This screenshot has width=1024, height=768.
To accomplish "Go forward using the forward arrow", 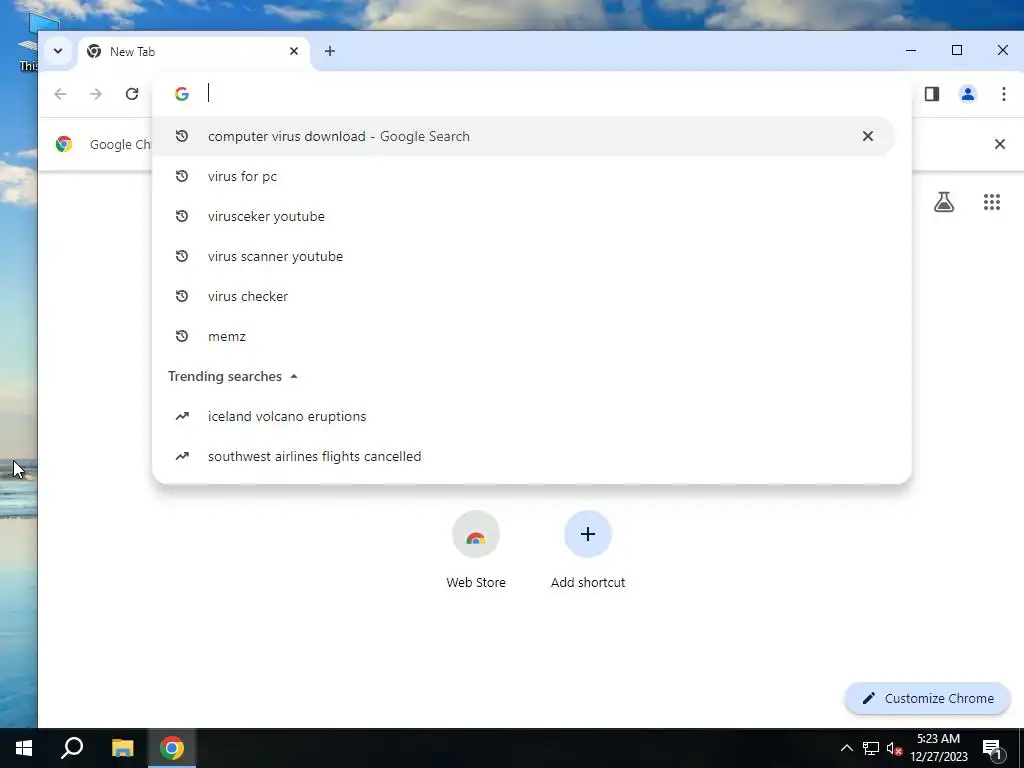I will (x=96, y=94).
